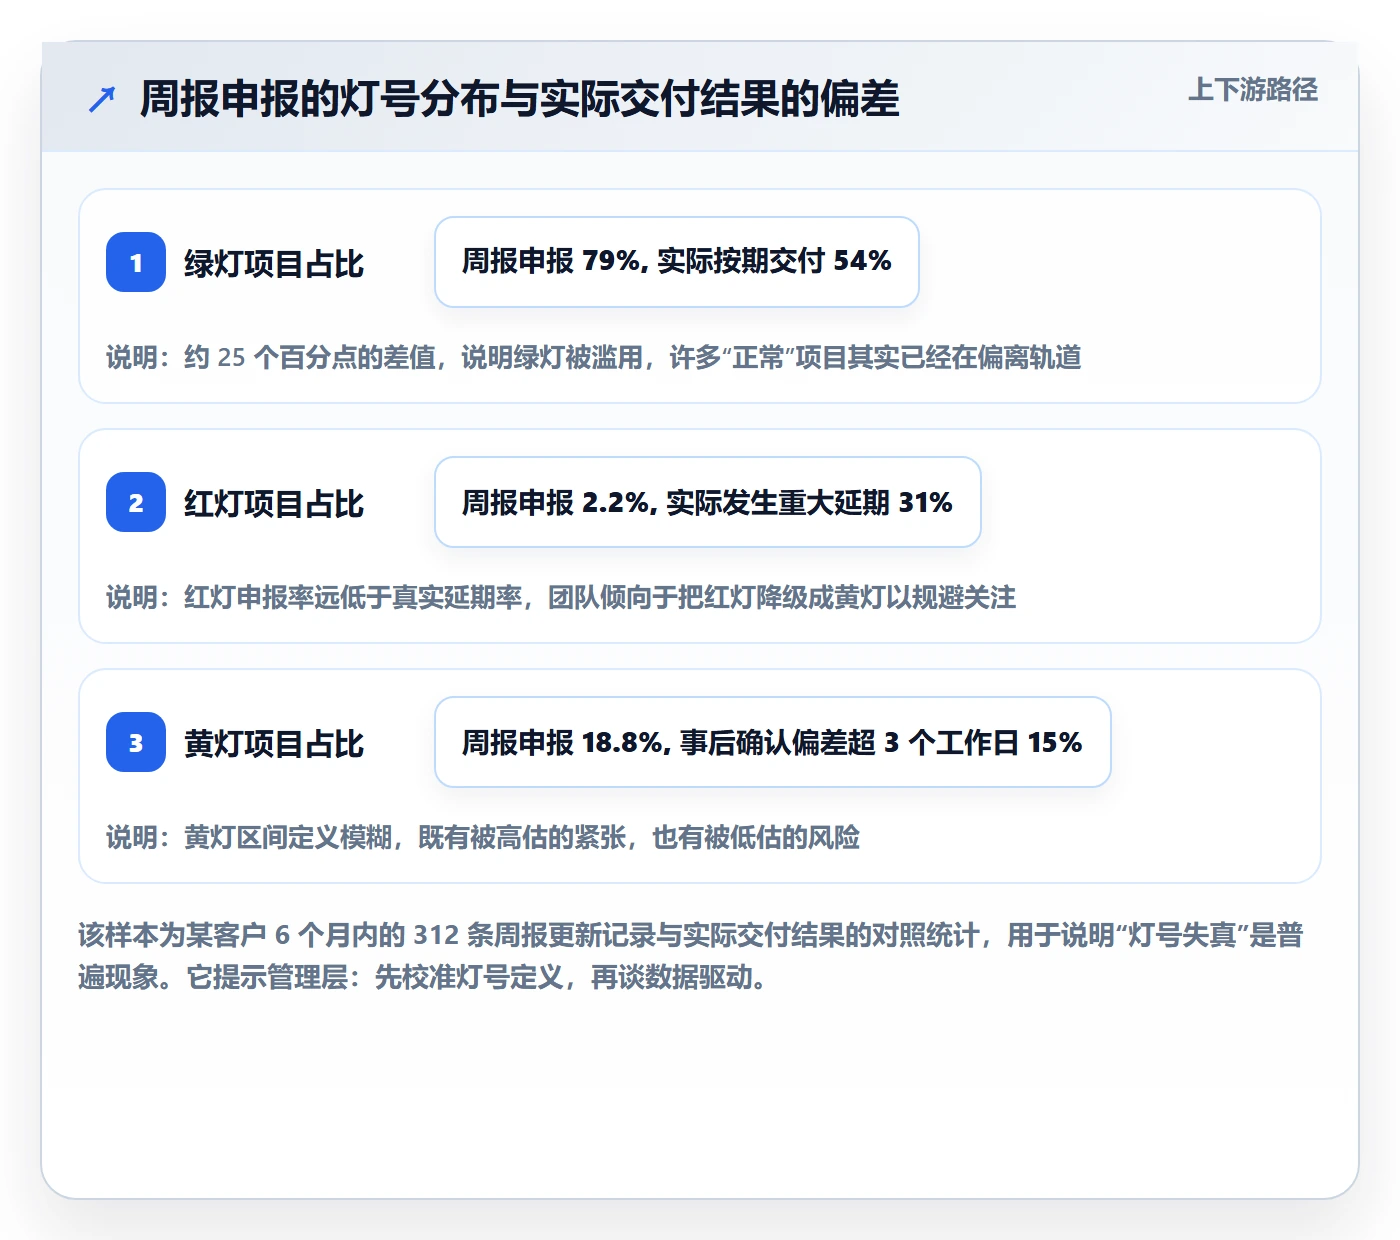Click the note about 黄灯区间定义模糊
The height and width of the screenshot is (1240, 1400).
[483, 838]
